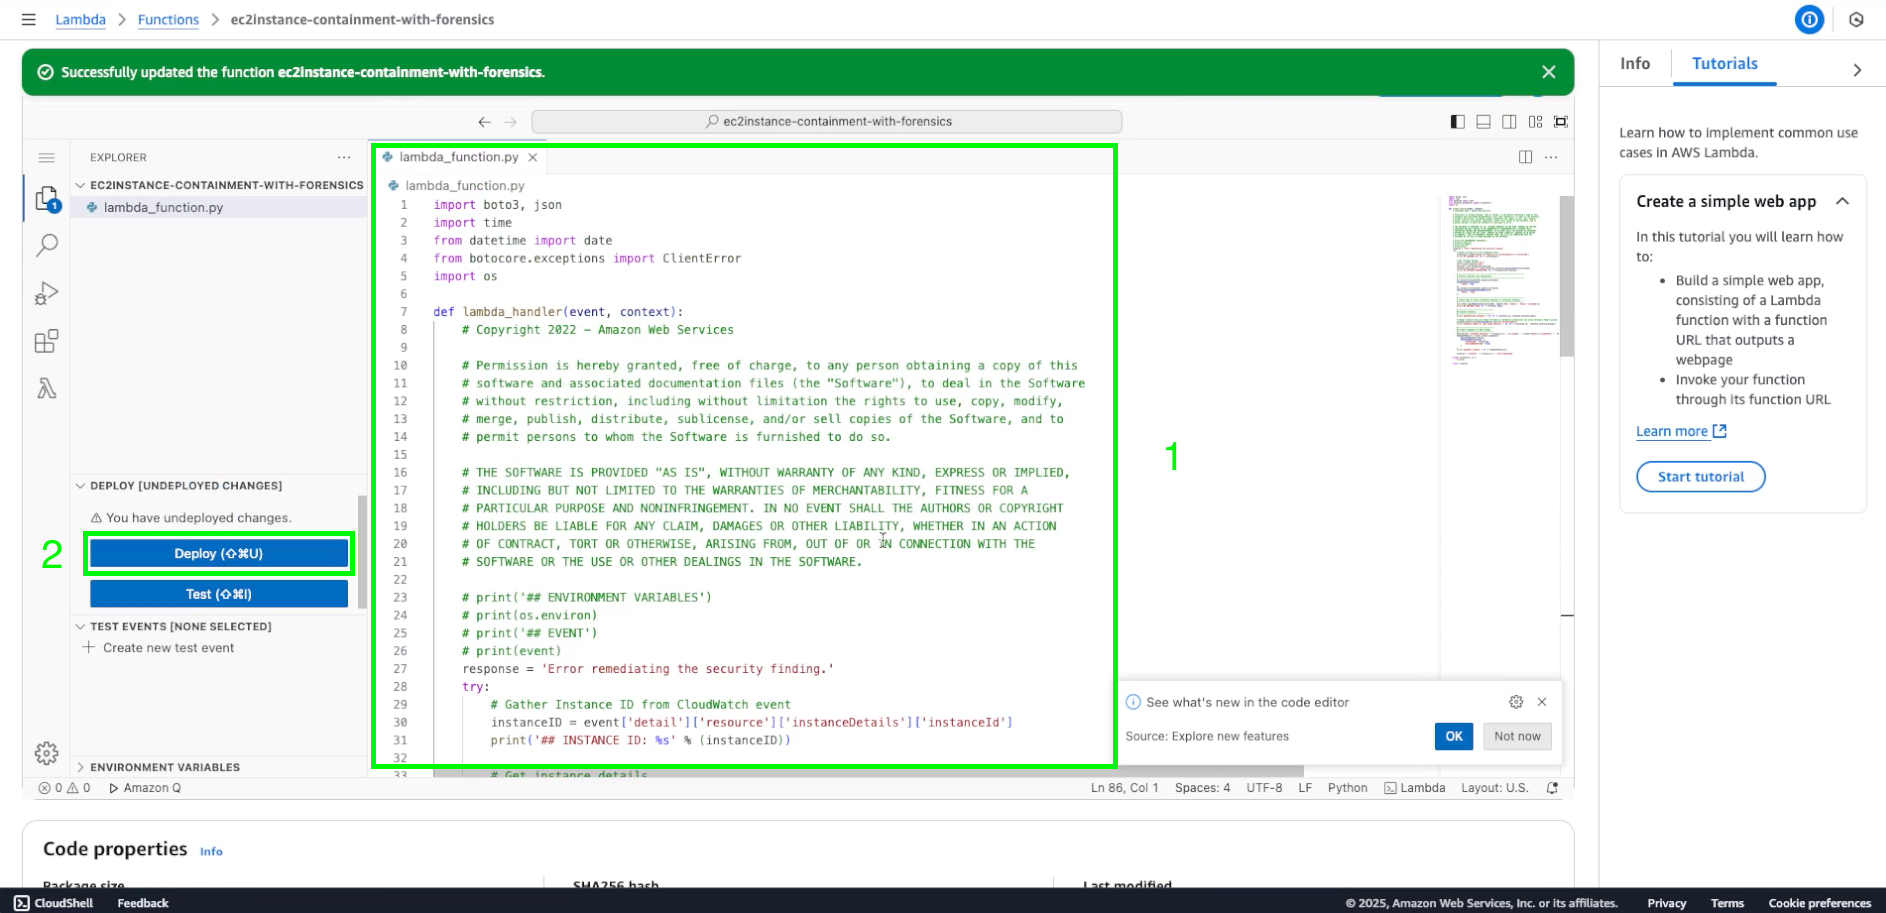The image size is (1886, 913).
Task: Open the Explorer view in activity bar
Action: point(47,199)
